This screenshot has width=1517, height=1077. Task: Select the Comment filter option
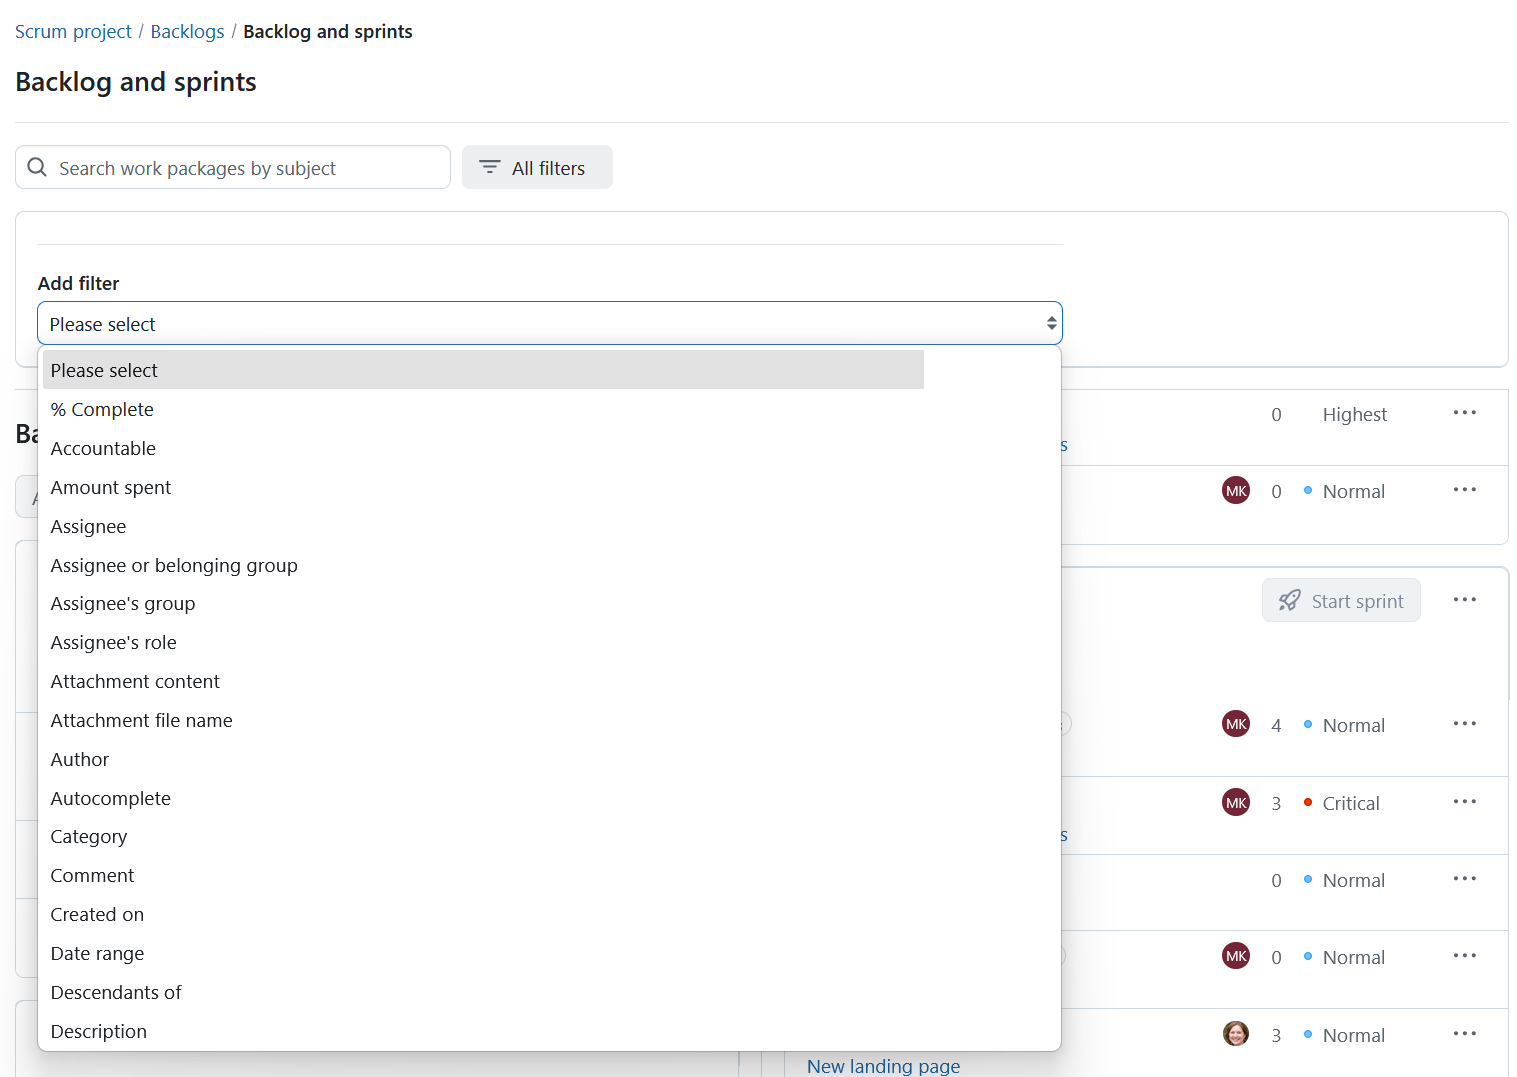point(483,875)
